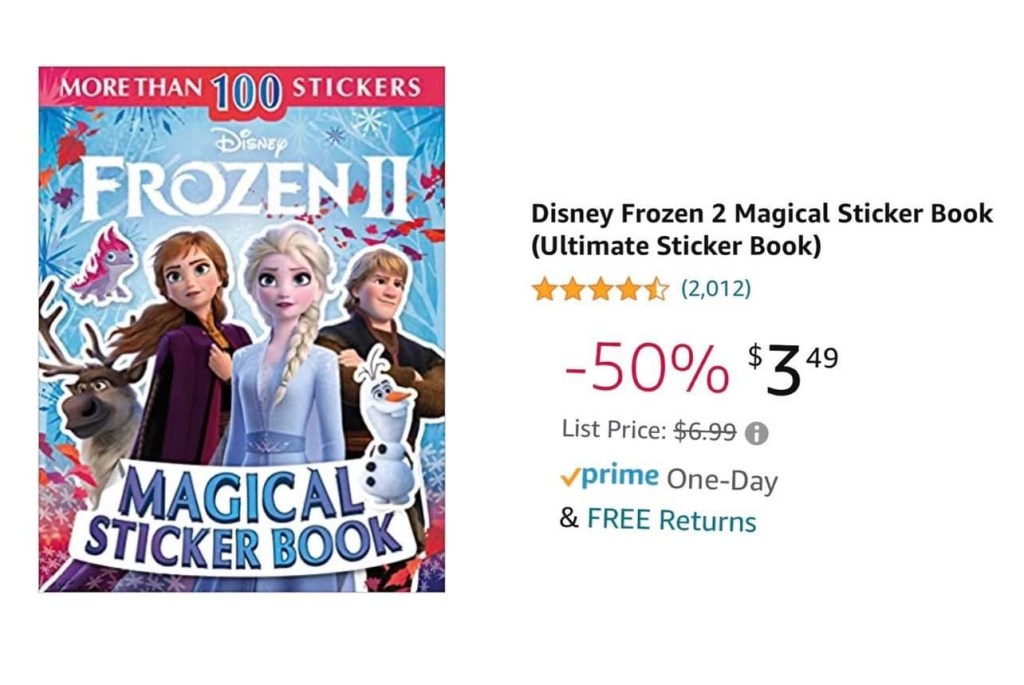Click Olaf the snowman on the cover

coord(385,420)
